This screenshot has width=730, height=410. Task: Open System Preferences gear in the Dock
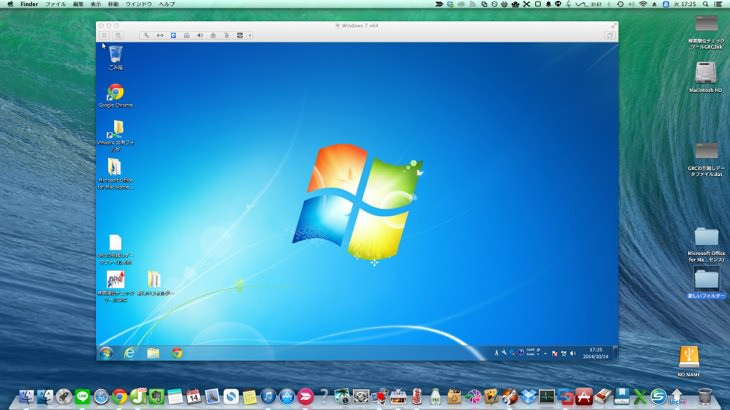click(361, 397)
